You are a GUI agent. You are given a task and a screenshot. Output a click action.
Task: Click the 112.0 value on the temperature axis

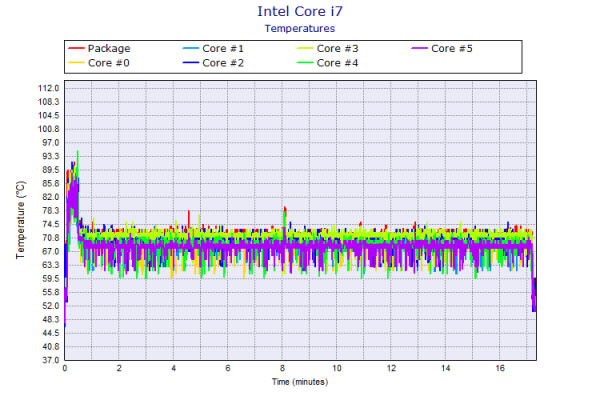[49, 88]
